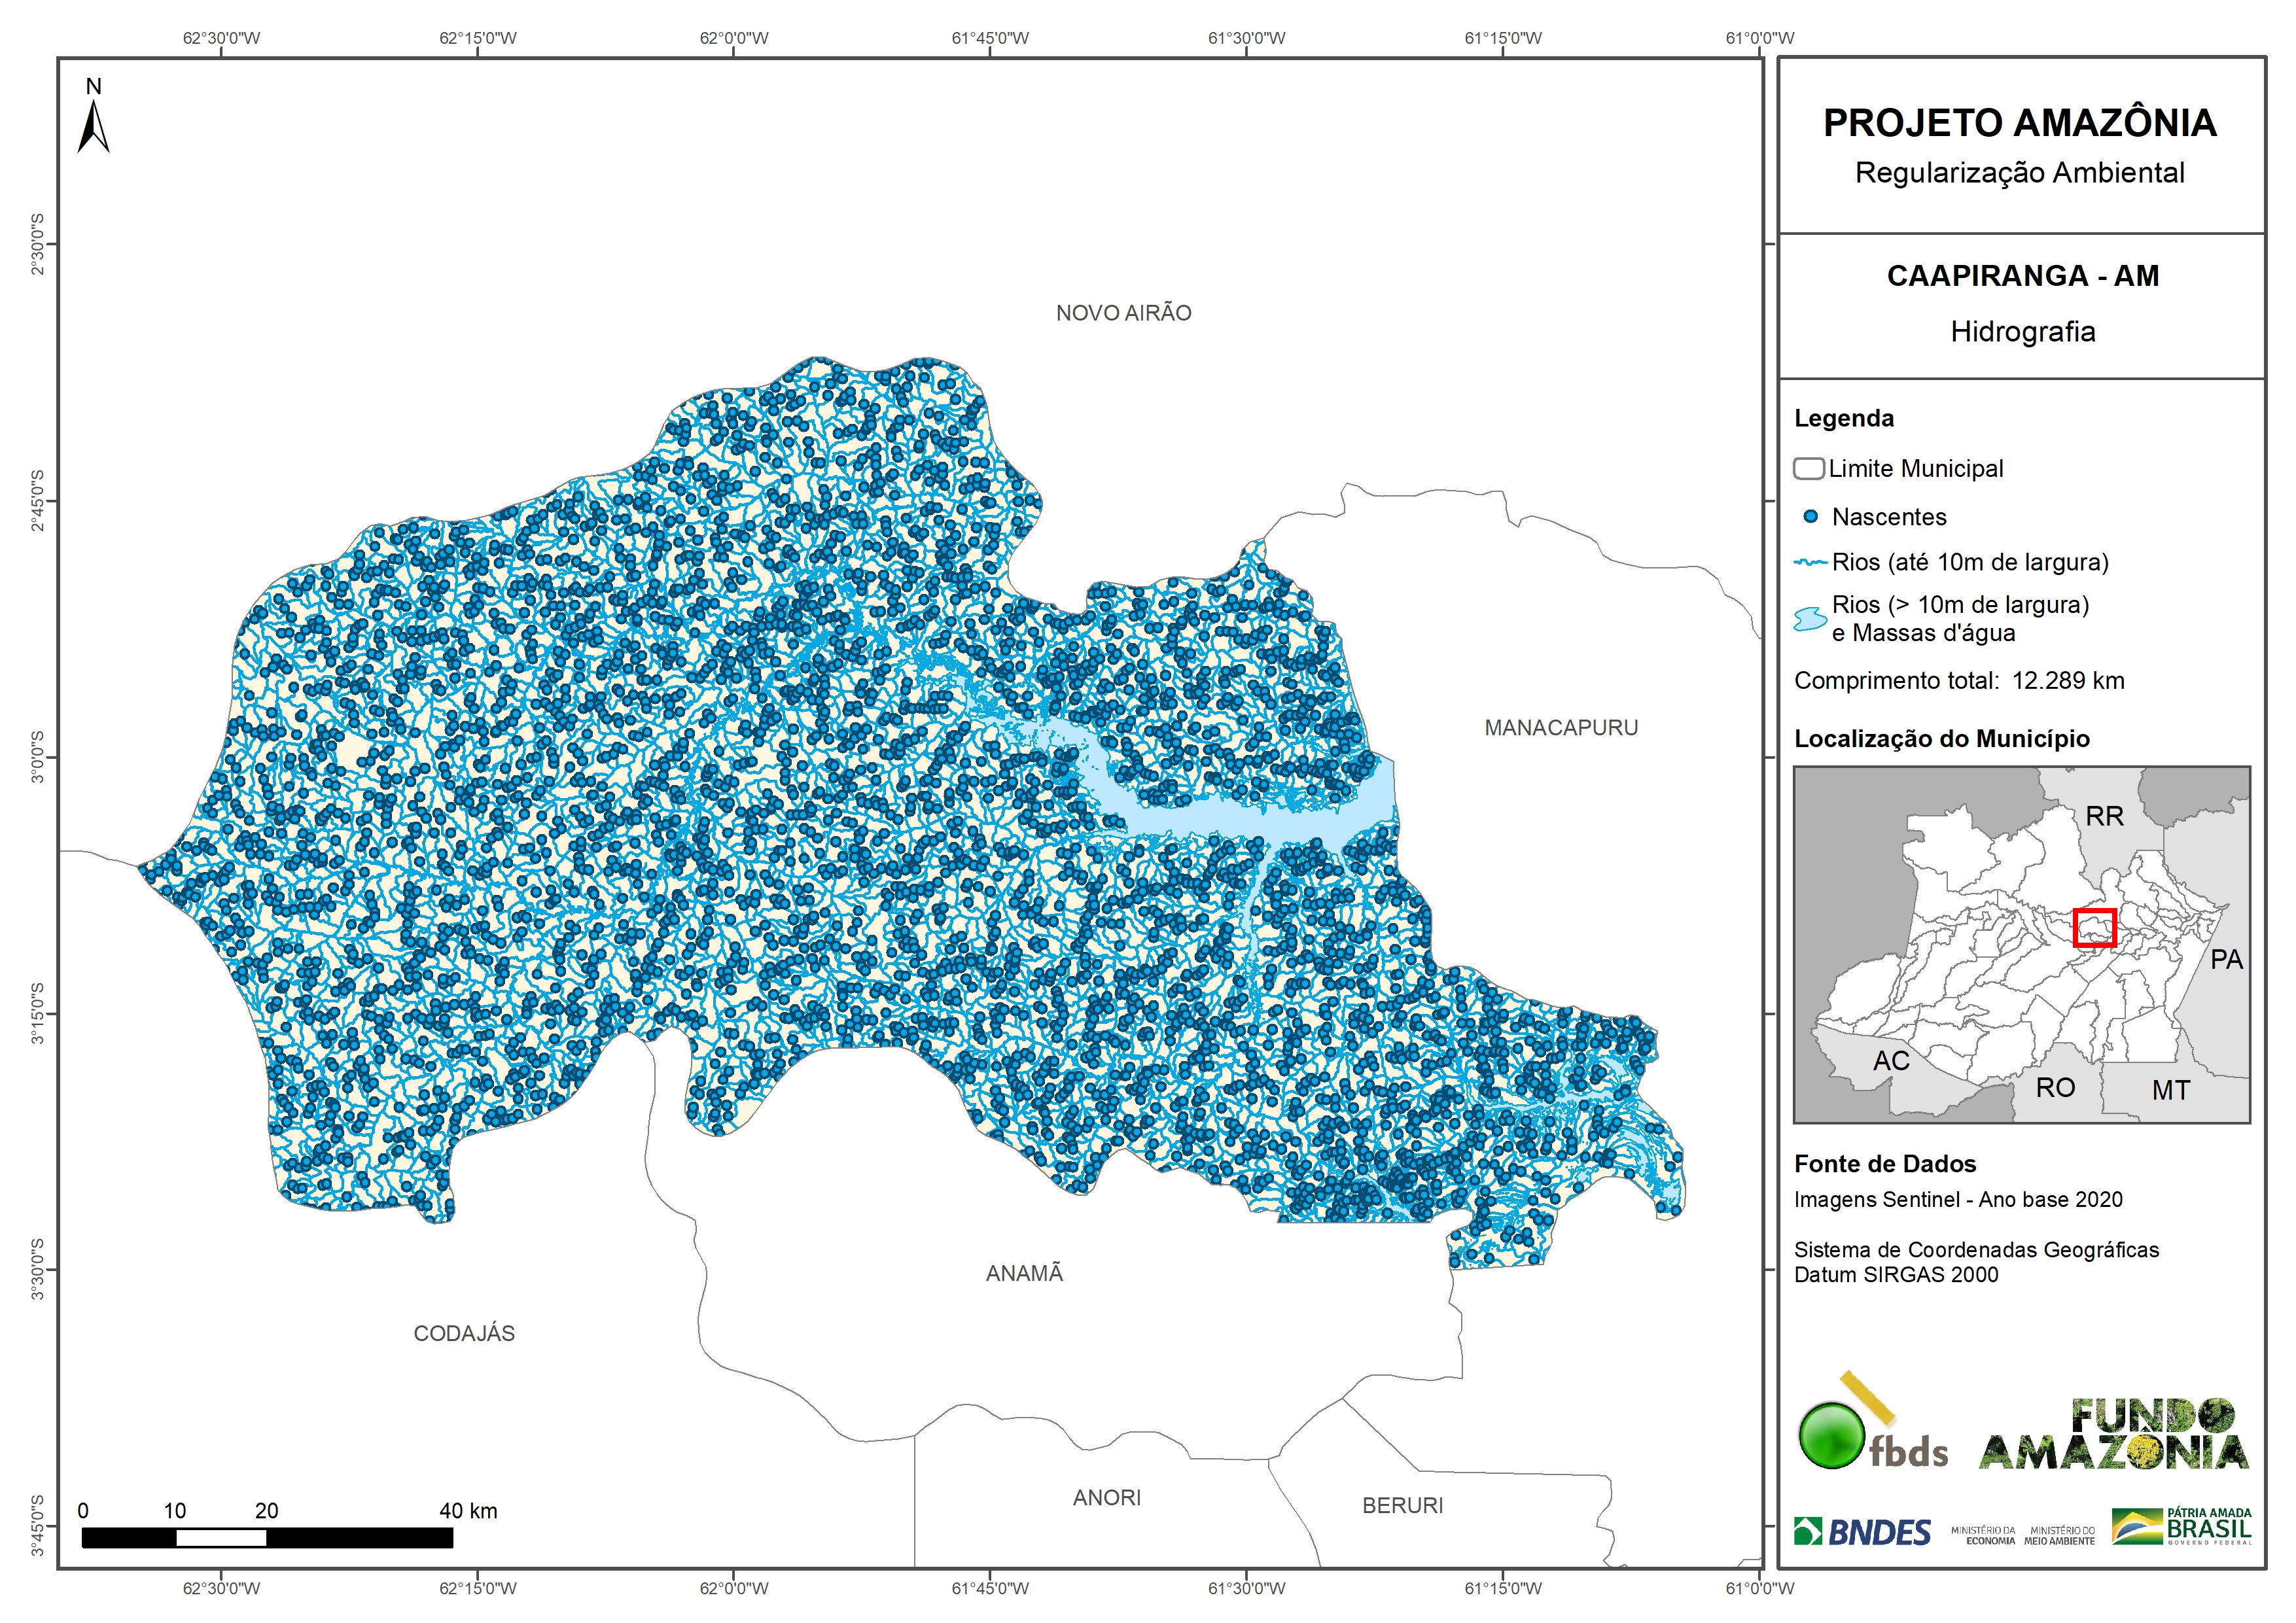This screenshot has width=2296, height=1623.
Task: Click the scale bar at bottom left
Action: coord(267,1538)
